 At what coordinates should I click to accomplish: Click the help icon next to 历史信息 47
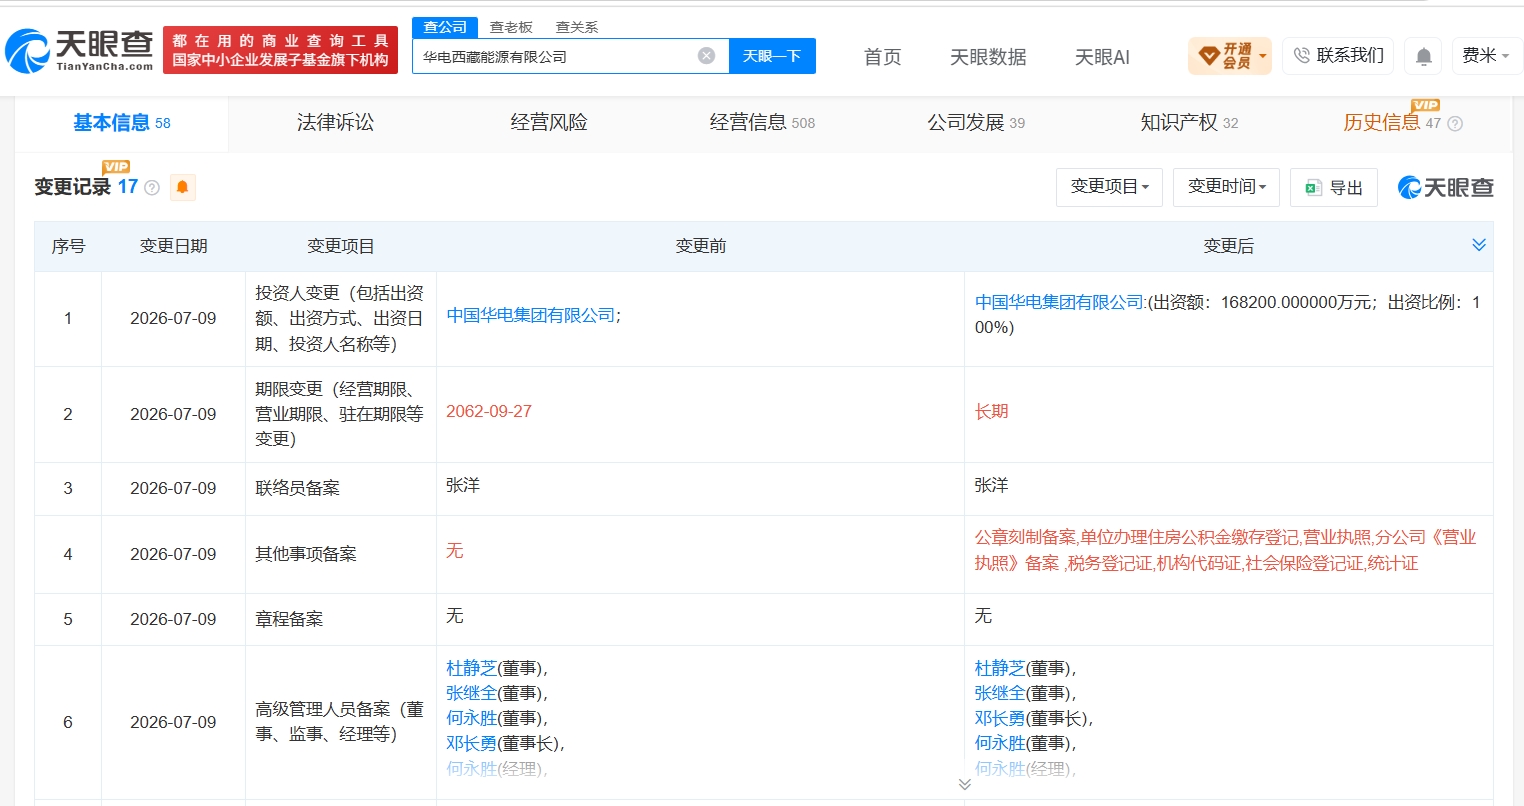pos(1455,124)
